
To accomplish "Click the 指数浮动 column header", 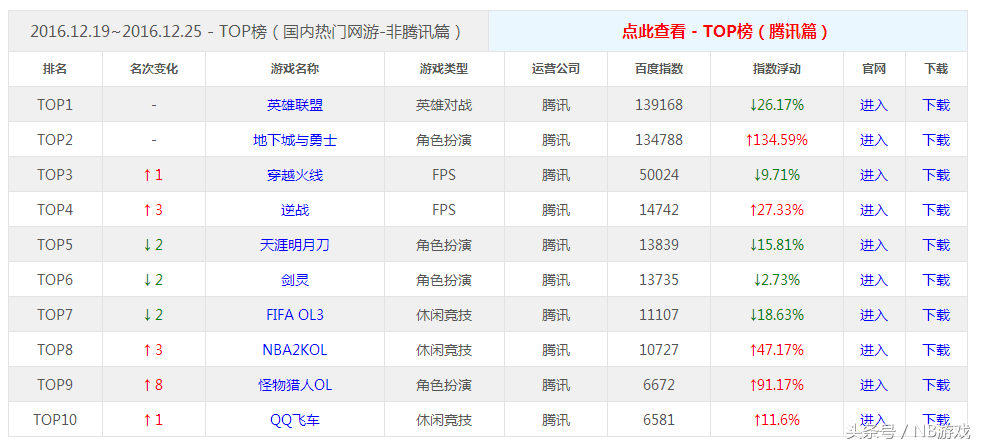I will [x=776, y=69].
